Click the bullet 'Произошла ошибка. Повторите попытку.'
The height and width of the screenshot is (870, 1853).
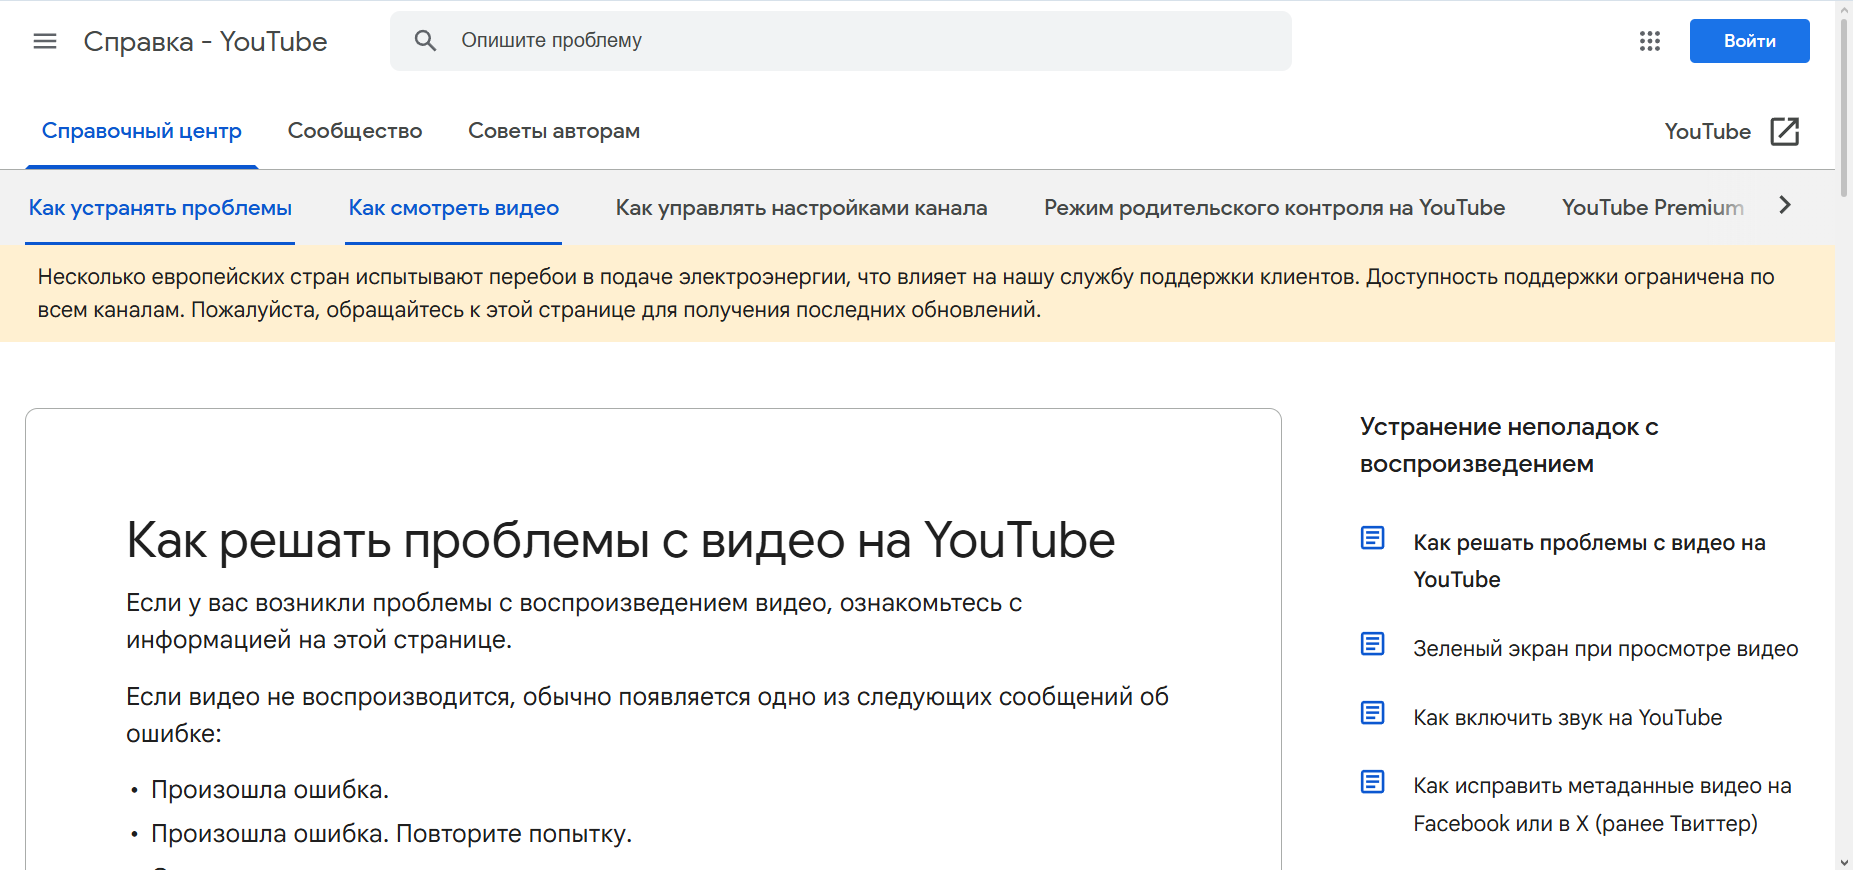pyautogui.click(x=392, y=834)
